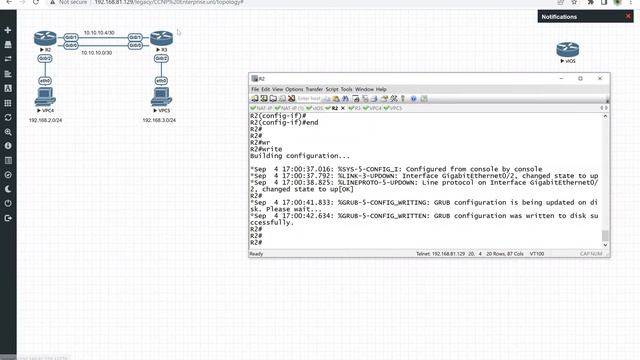
Task: Click the Add an object plus icon in sidebar
Action: tap(8, 30)
